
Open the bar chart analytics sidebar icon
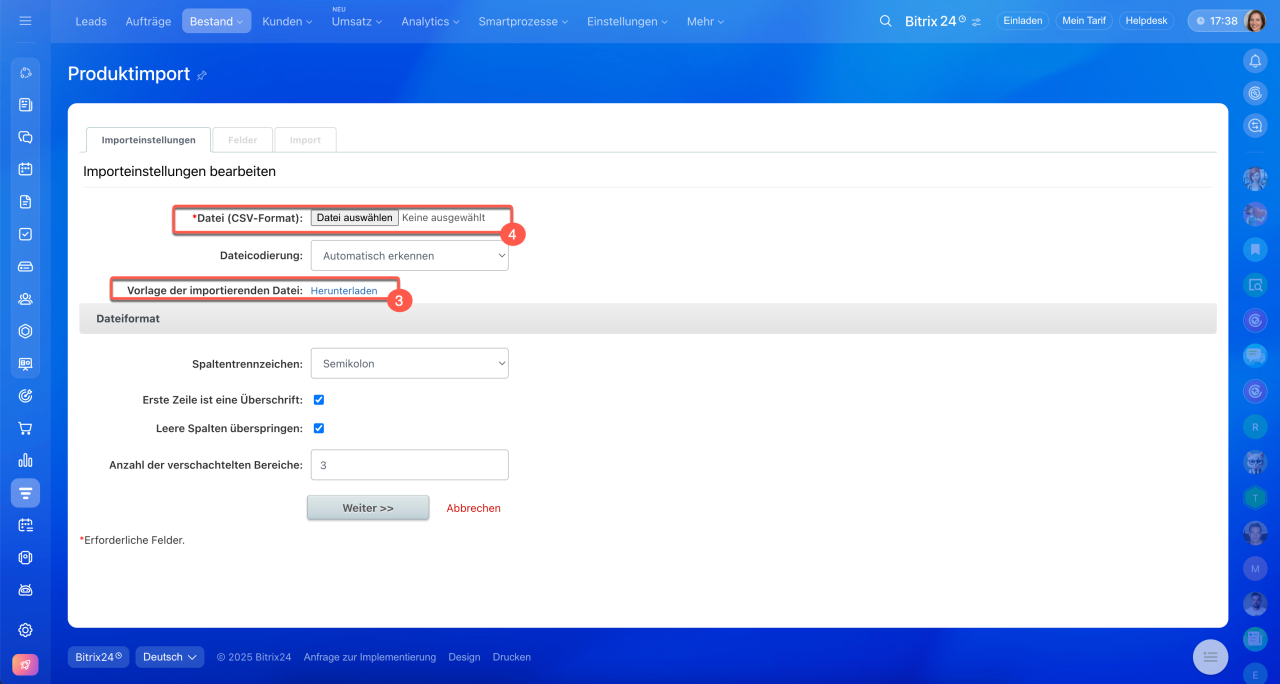click(26, 460)
